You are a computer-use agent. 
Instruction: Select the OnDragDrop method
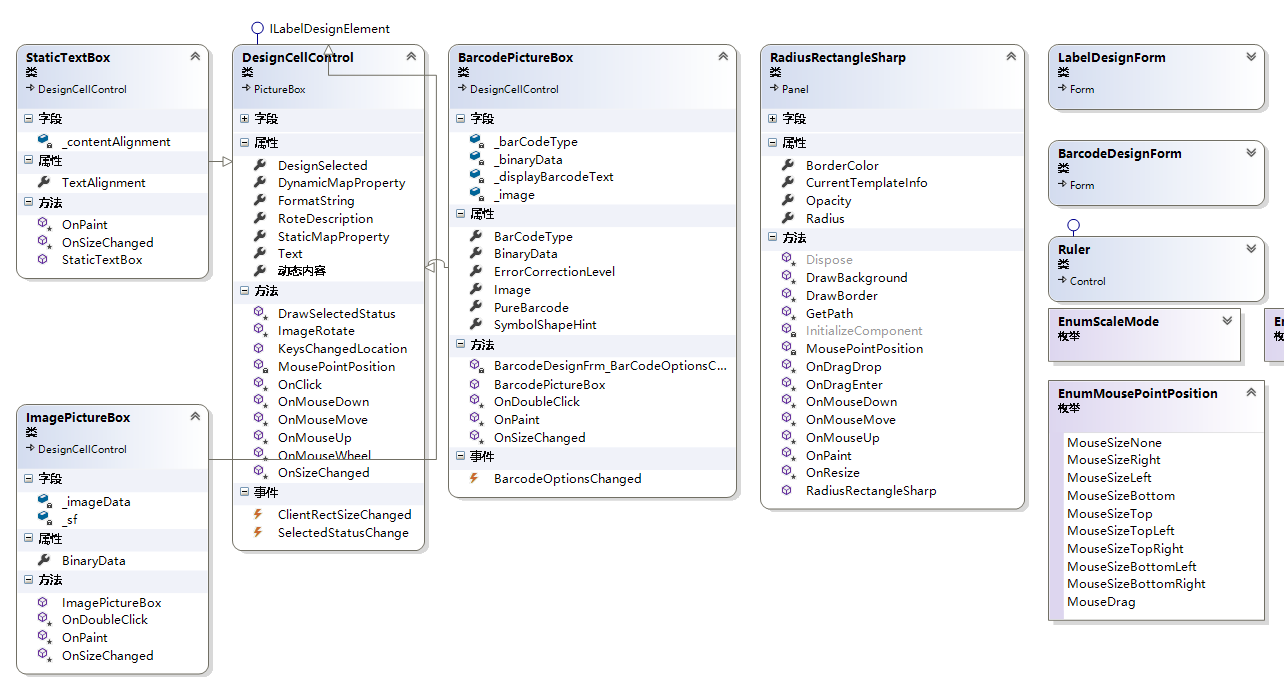pyautogui.click(x=844, y=367)
